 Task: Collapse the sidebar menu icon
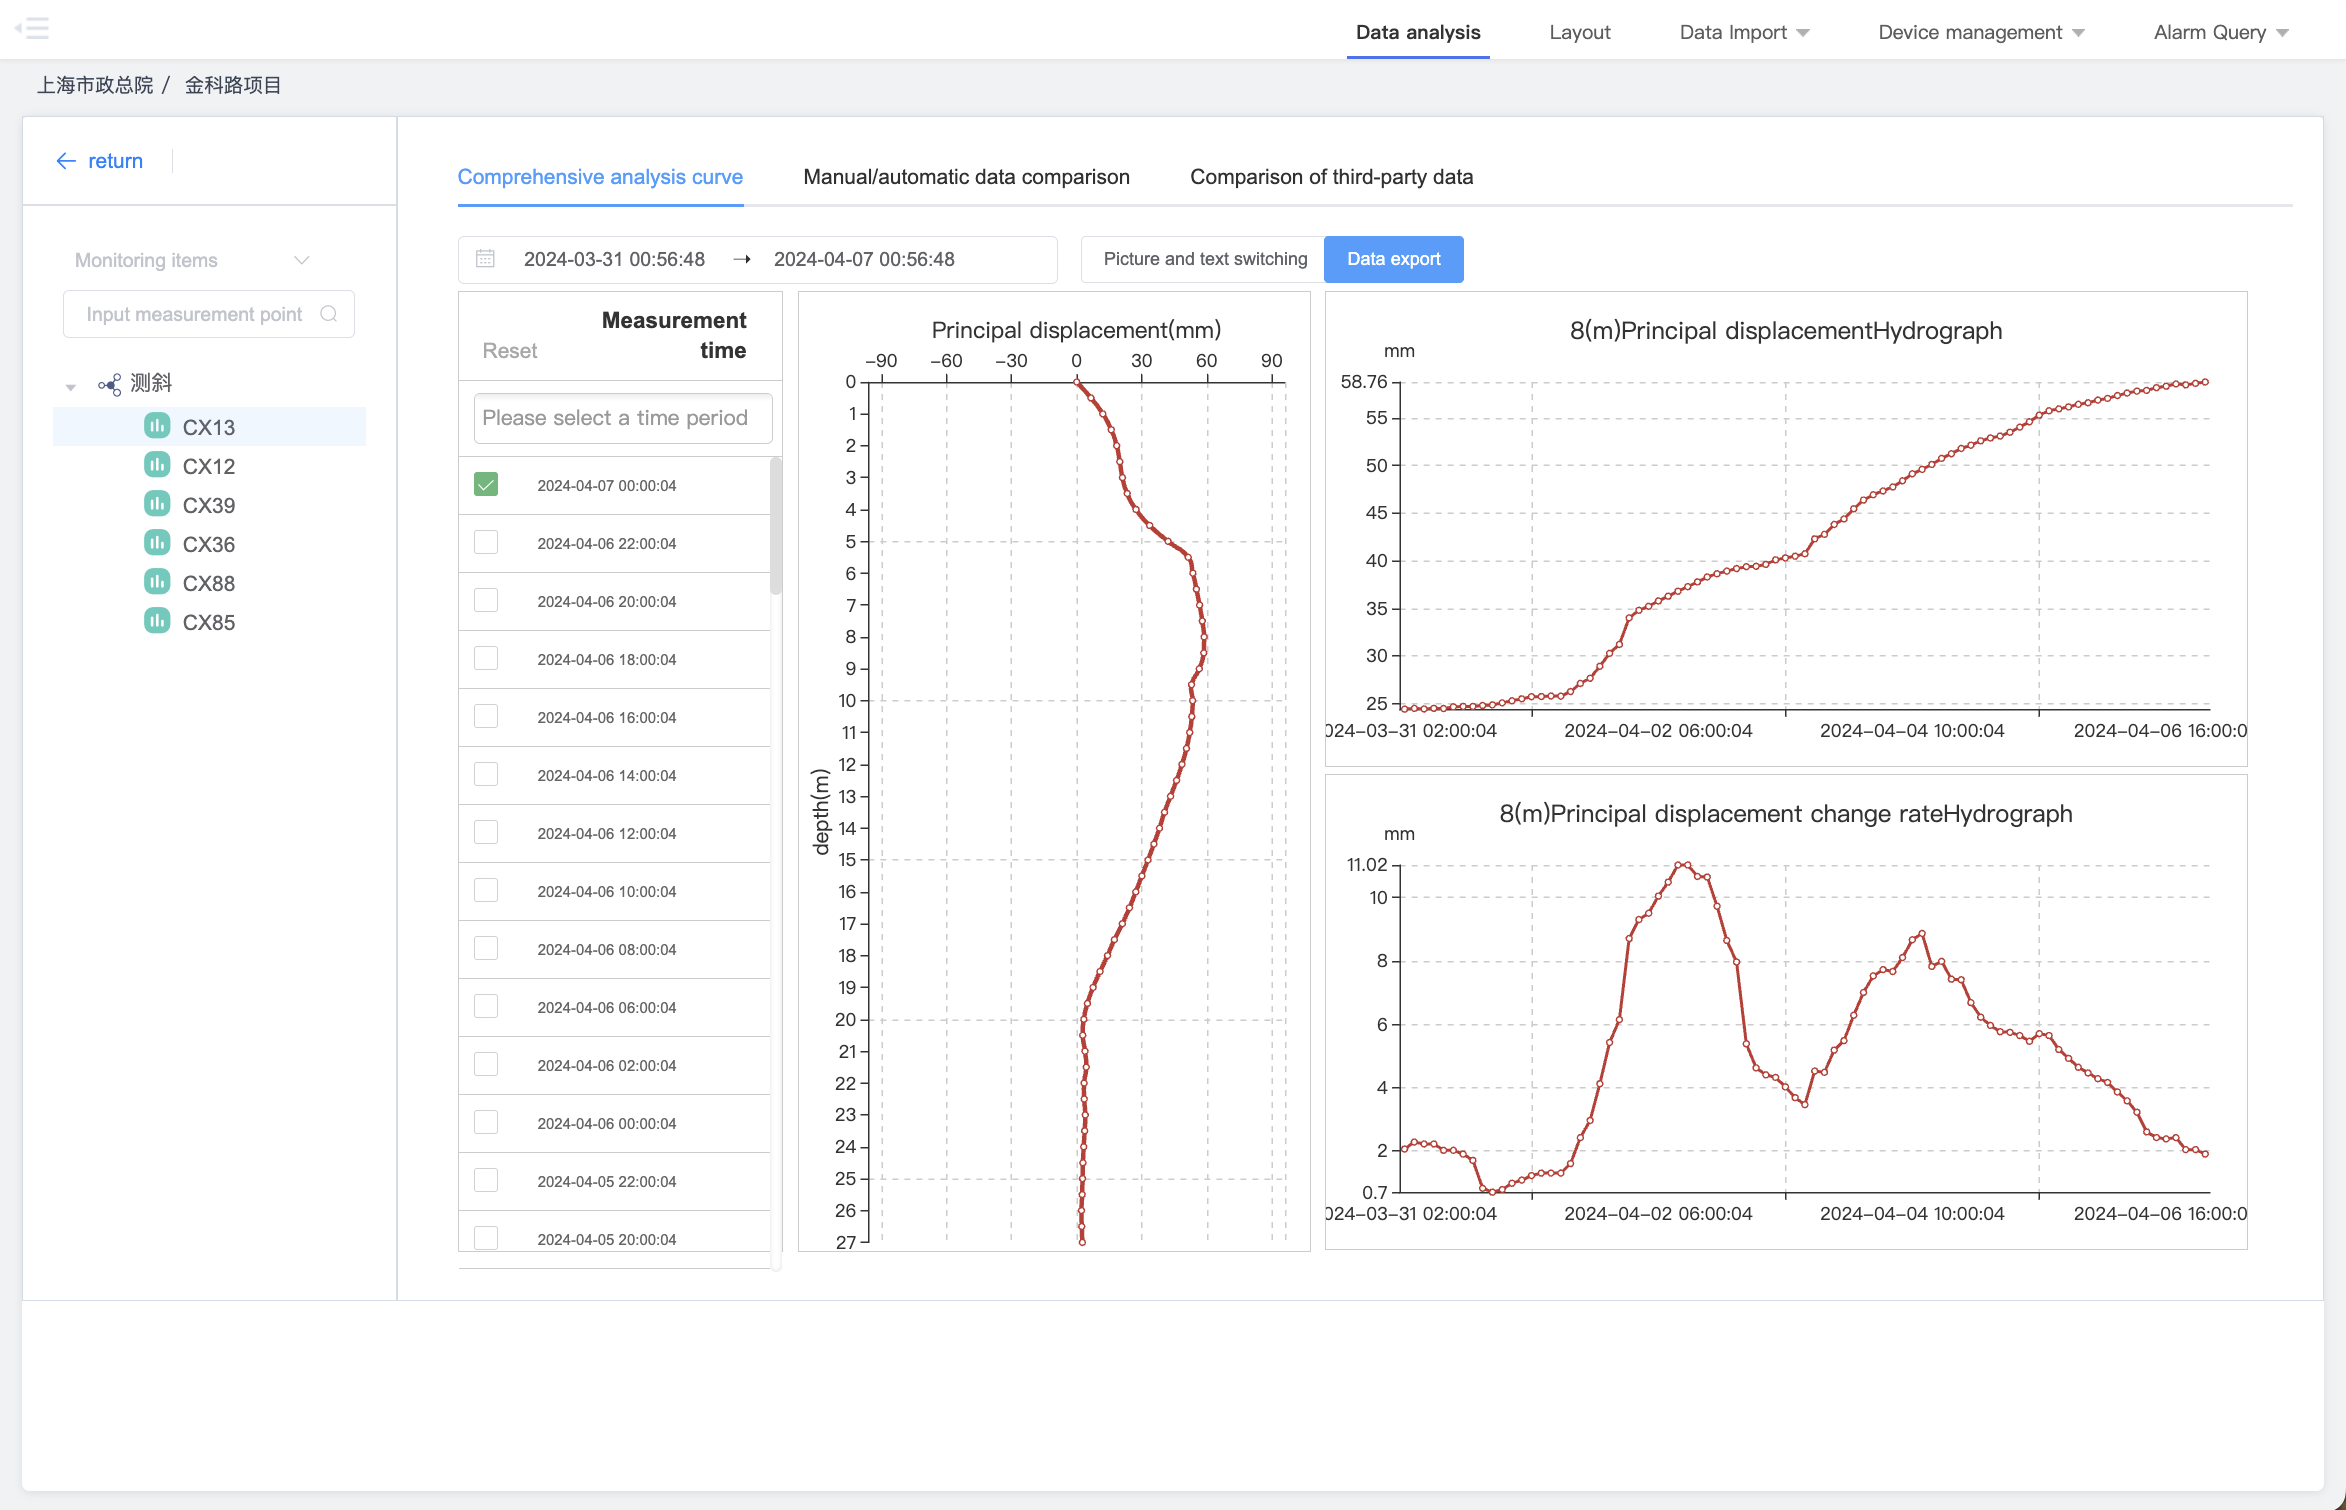(32, 29)
